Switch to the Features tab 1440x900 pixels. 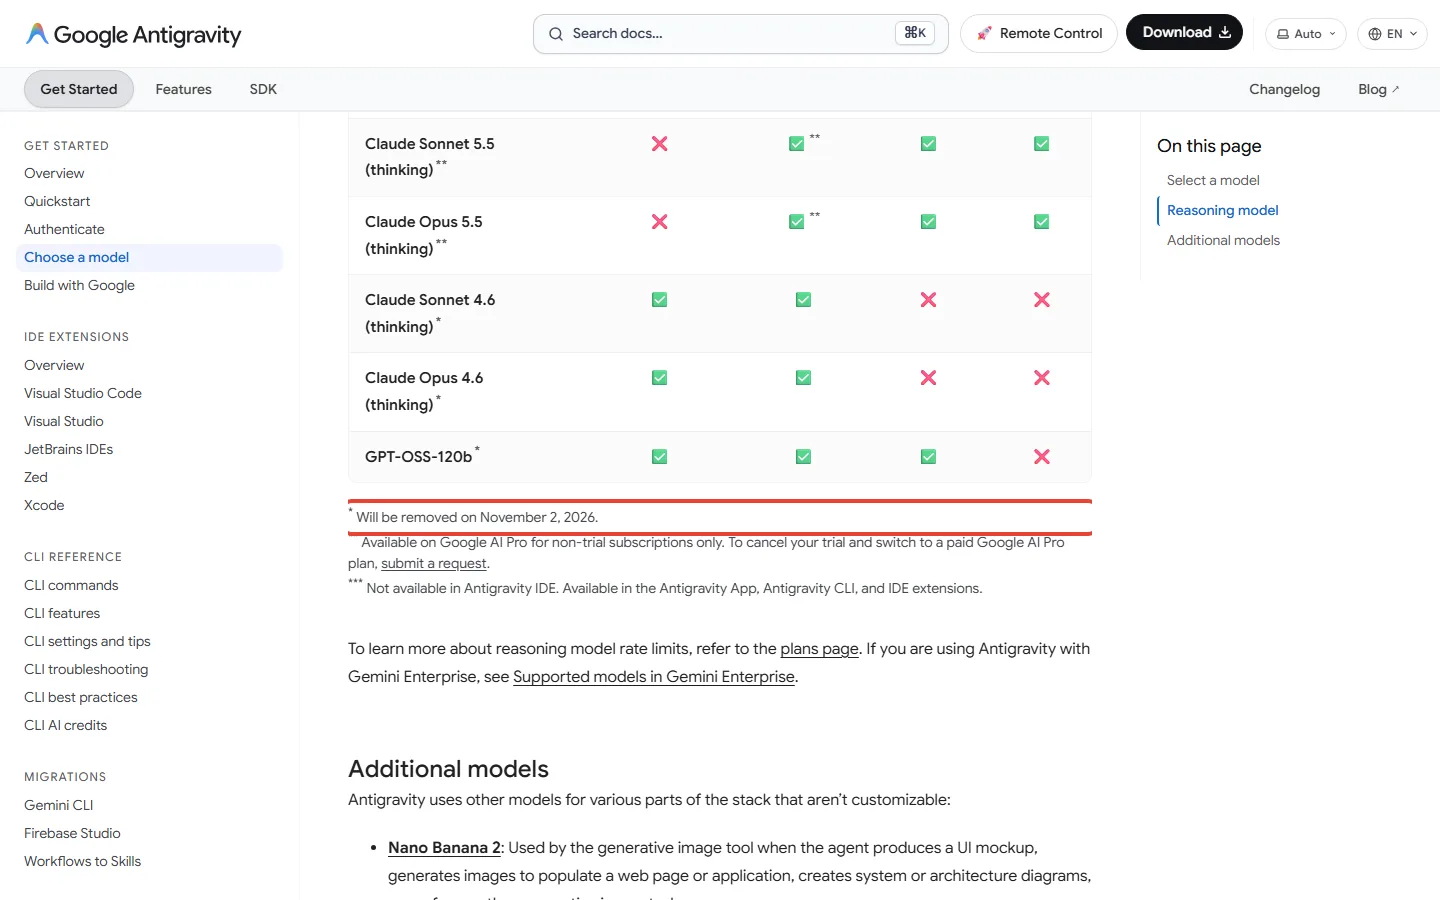coord(184,89)
